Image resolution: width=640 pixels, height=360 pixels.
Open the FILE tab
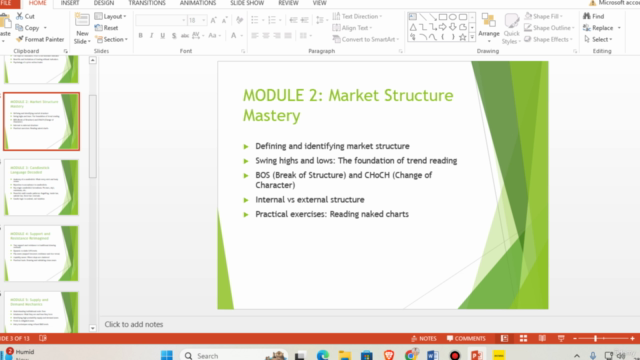coord(7,3)
